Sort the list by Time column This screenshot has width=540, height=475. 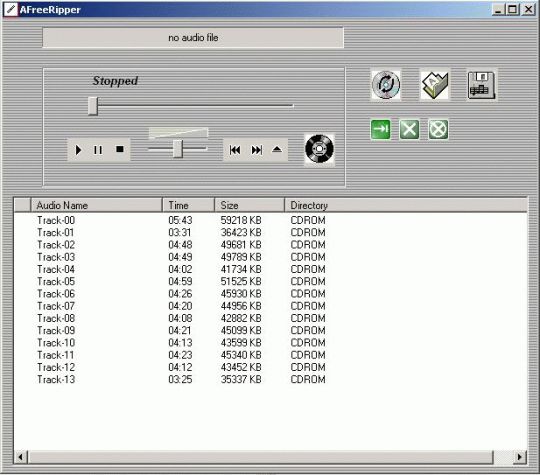tap(188, 205)
